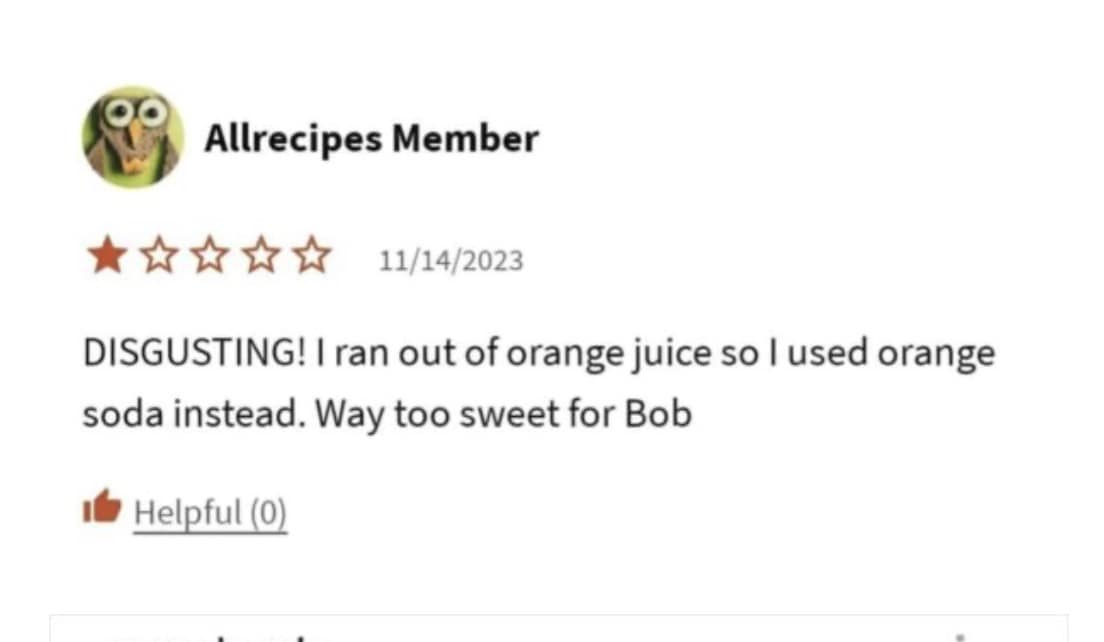Select the third rating star
The width and height of the screenshot is (1104, 642).
[x=209, y=257]
